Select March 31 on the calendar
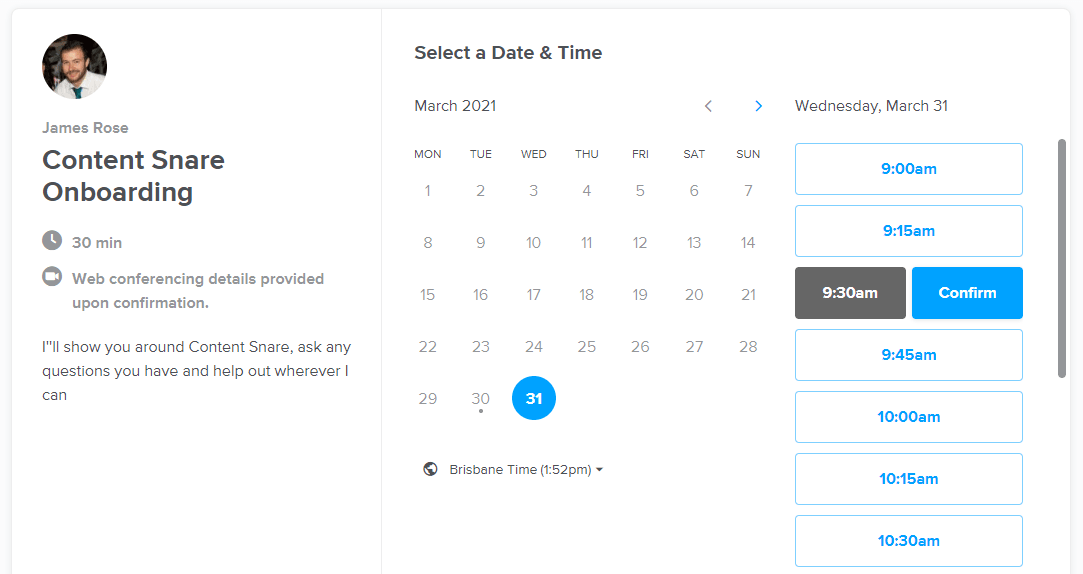The width and height of the screenshot is (1083, 574). (x=534, y=398)
